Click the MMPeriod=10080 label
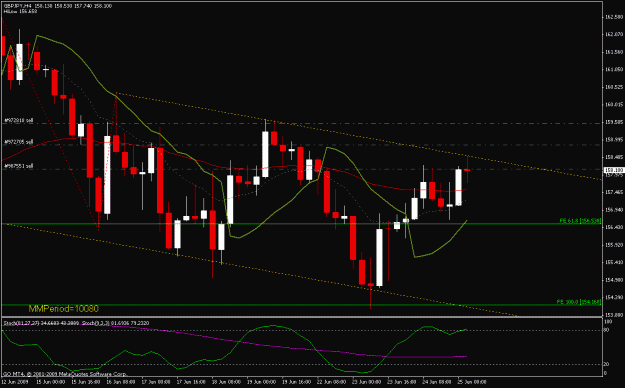This screenshot has height=388, width=625. point(63,309)
